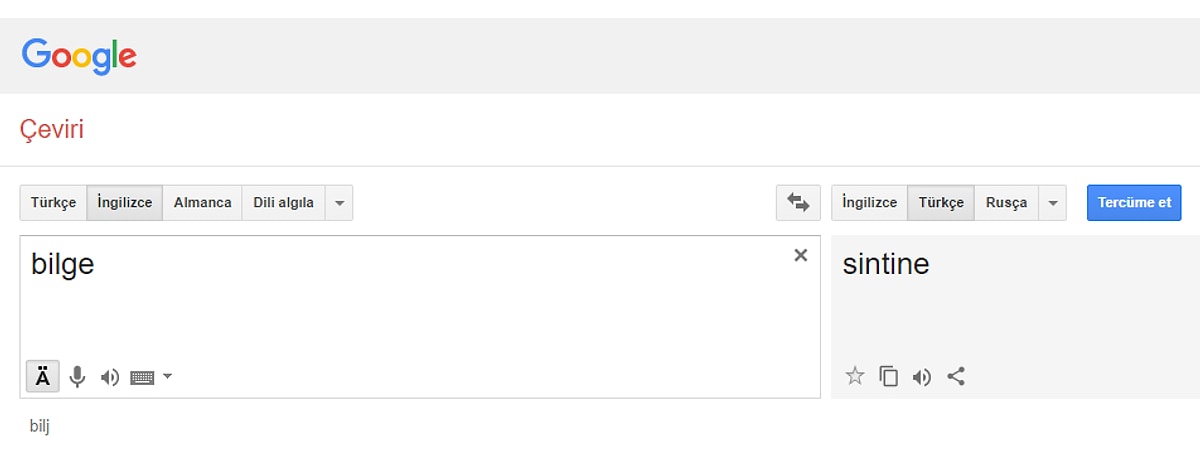The image size is (1200, 466).
Task: Set target language to Rusça
Action: [1006, 203]
